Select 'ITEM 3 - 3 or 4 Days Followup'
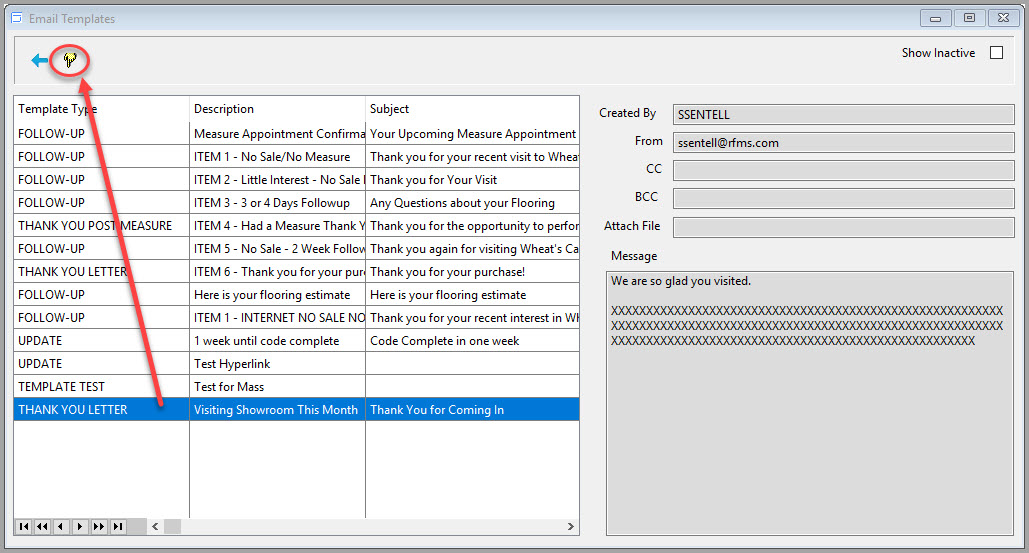Viewport: 1029px width, 553px height. click(x=297, y=203)
